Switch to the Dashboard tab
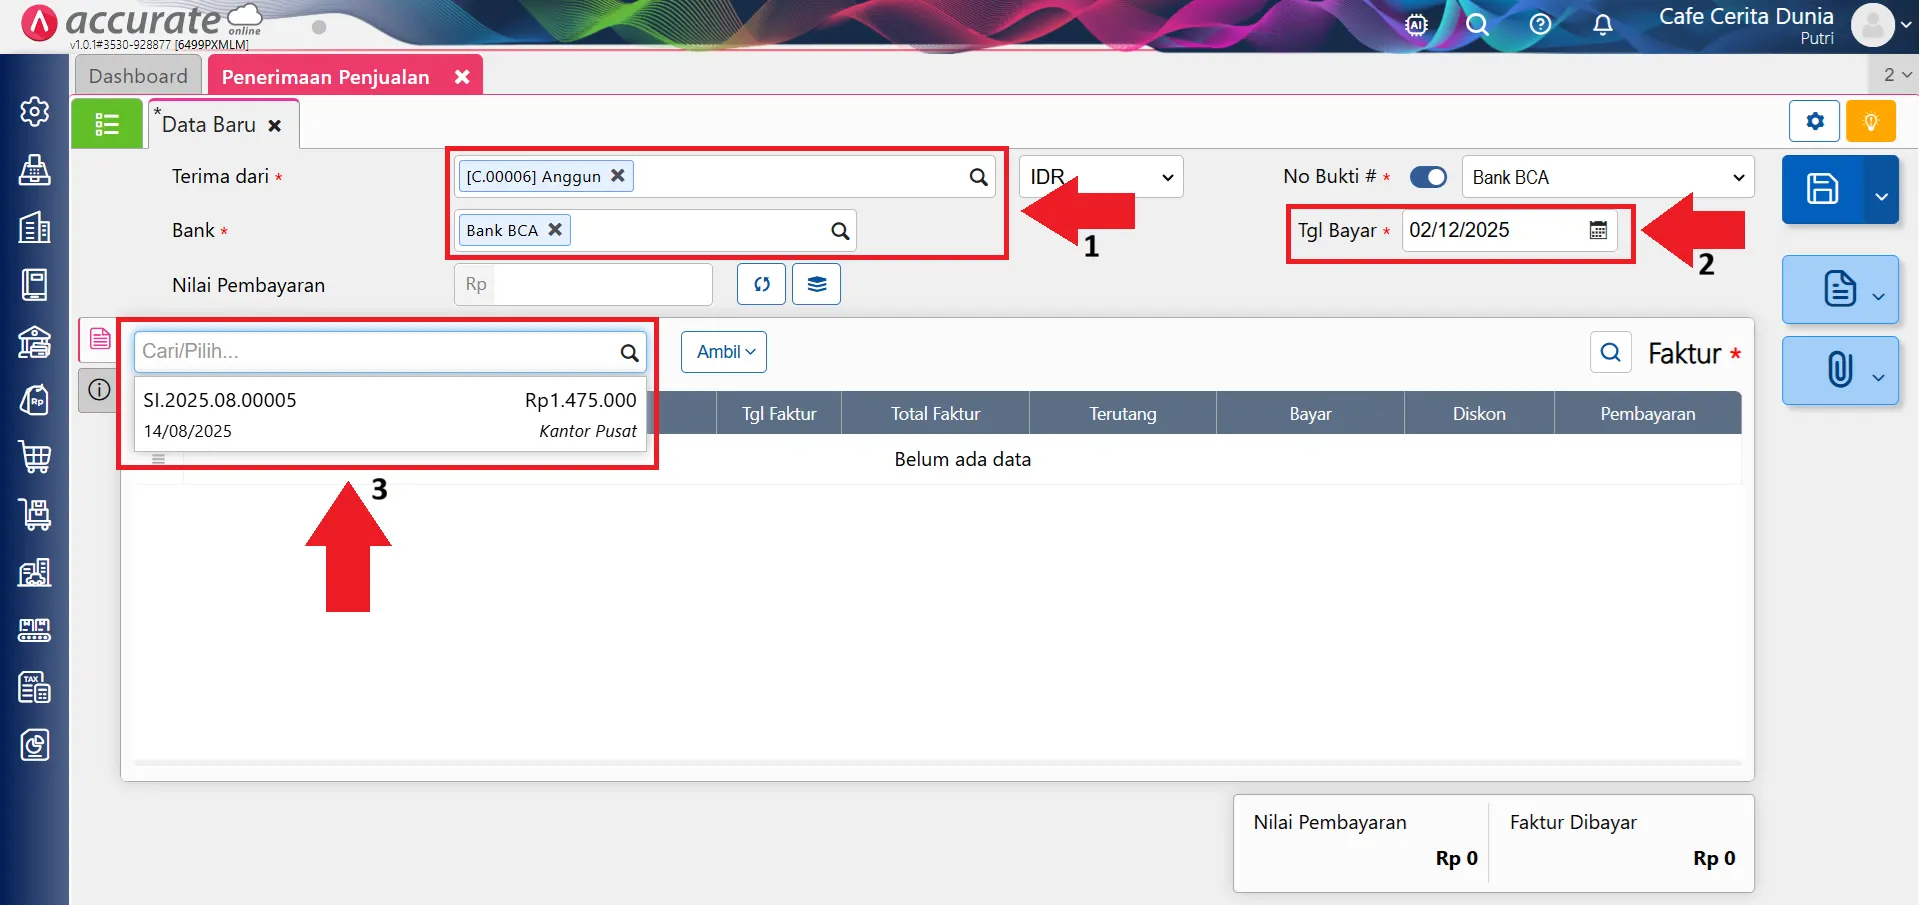Viewport: 1919px width, 905px height. pyautogui.click(x=138, y=76)
